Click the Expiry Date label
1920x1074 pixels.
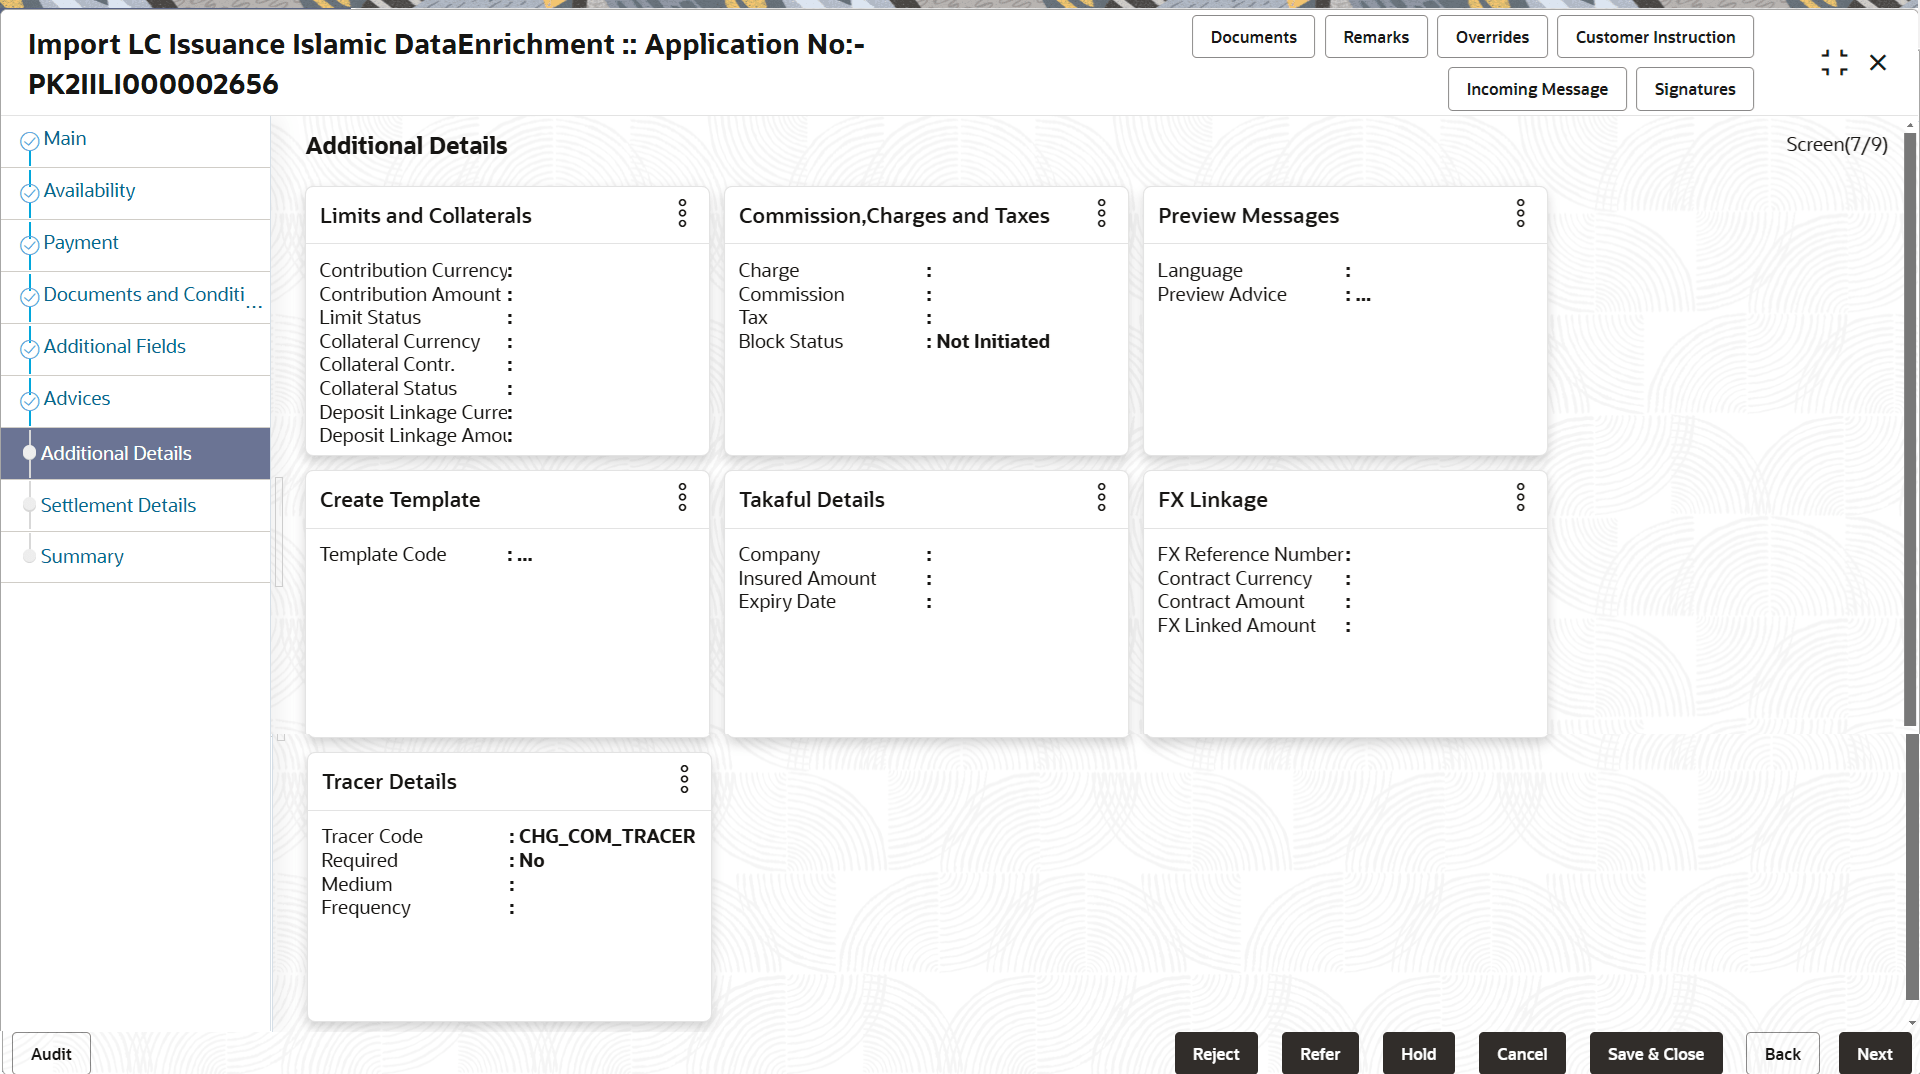coord(787,602)
